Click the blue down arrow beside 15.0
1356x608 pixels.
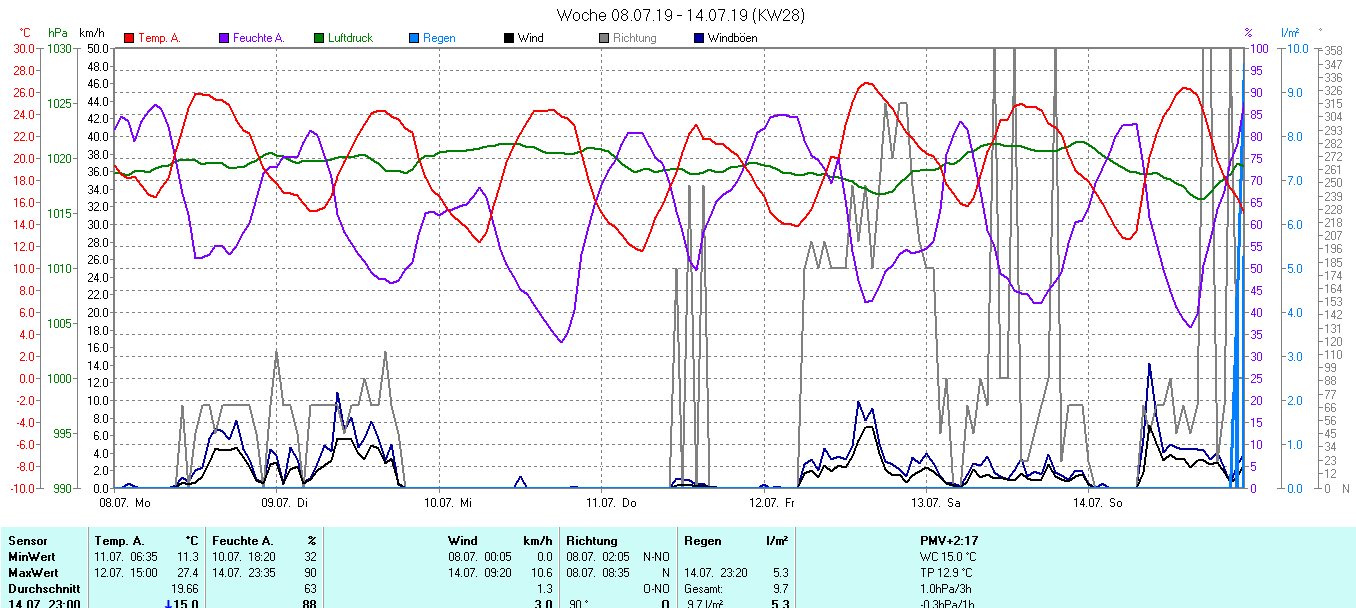pyautogui.click(x=168, y=603)
